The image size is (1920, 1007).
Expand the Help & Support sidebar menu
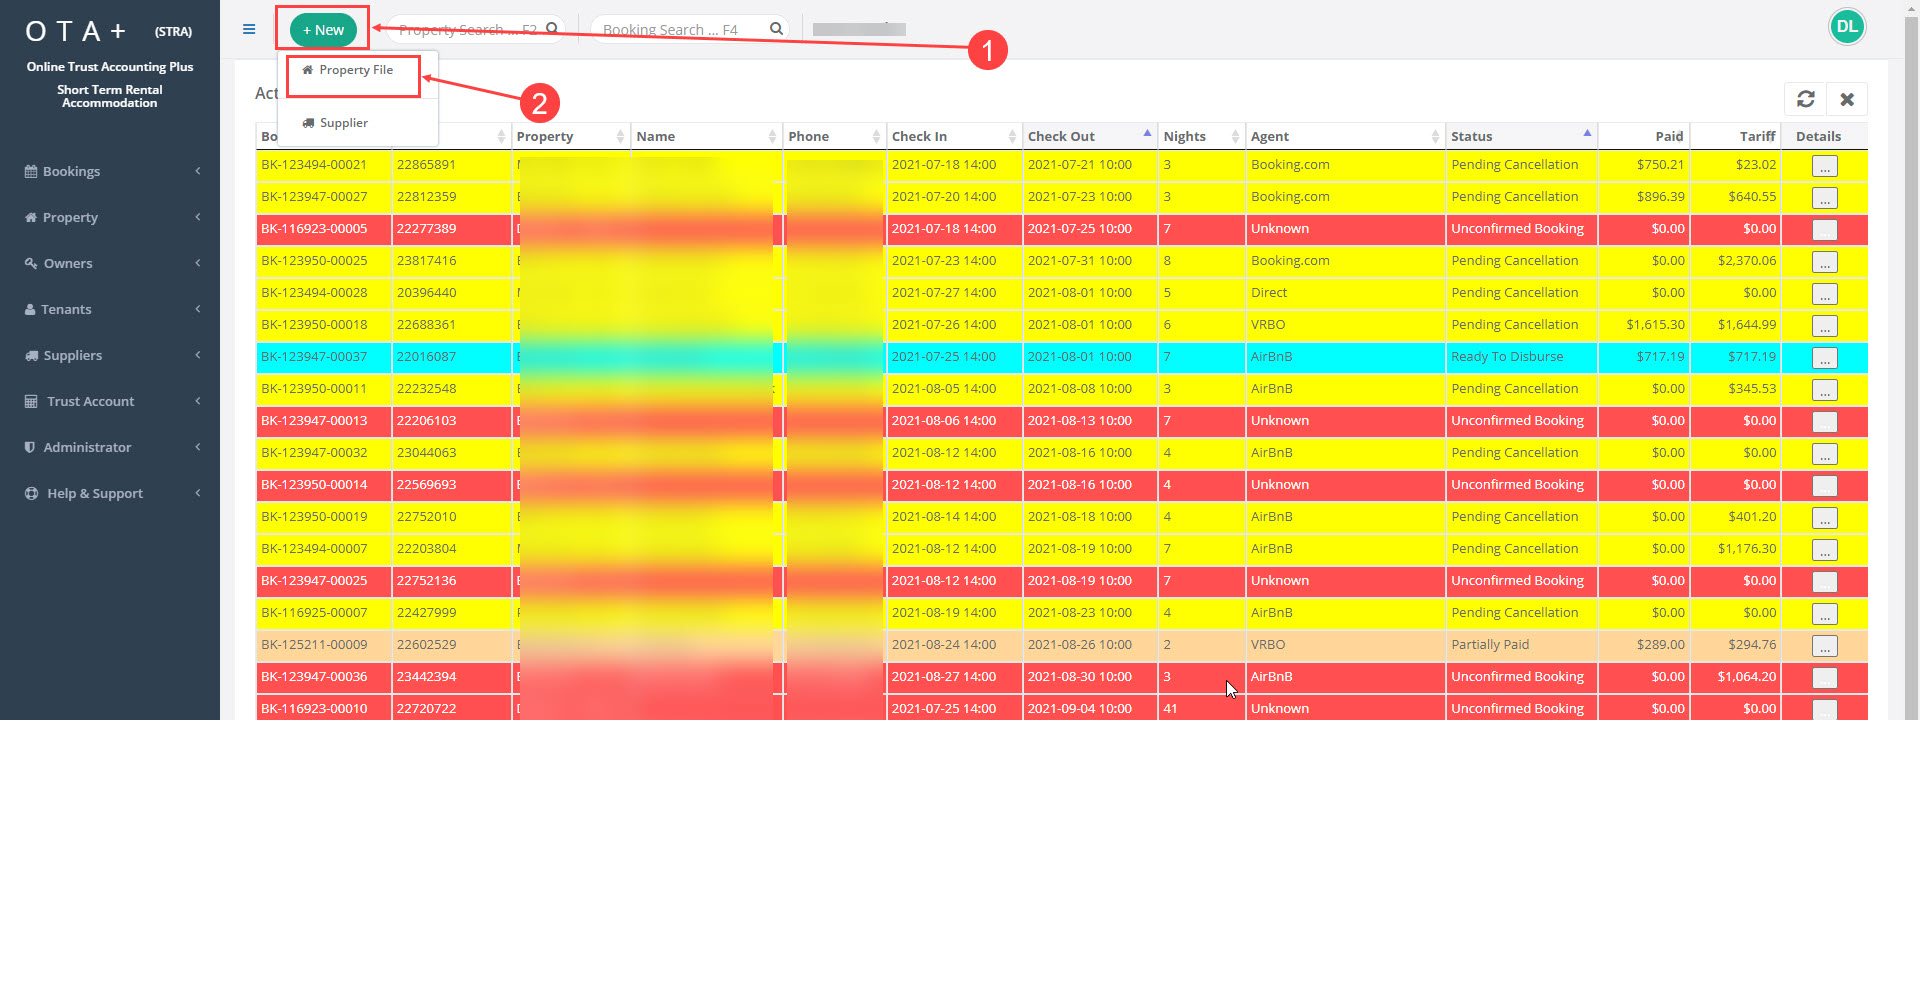click(110, 493)
